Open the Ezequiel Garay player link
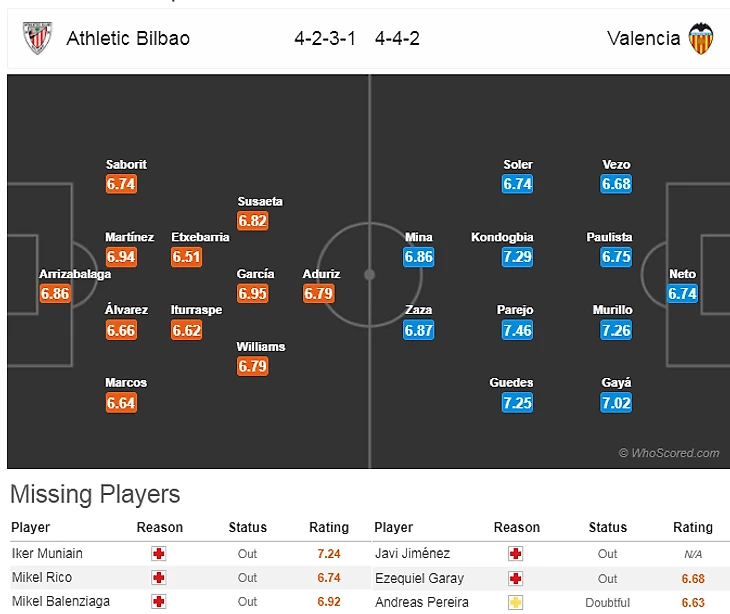 (x=420, y=577)
